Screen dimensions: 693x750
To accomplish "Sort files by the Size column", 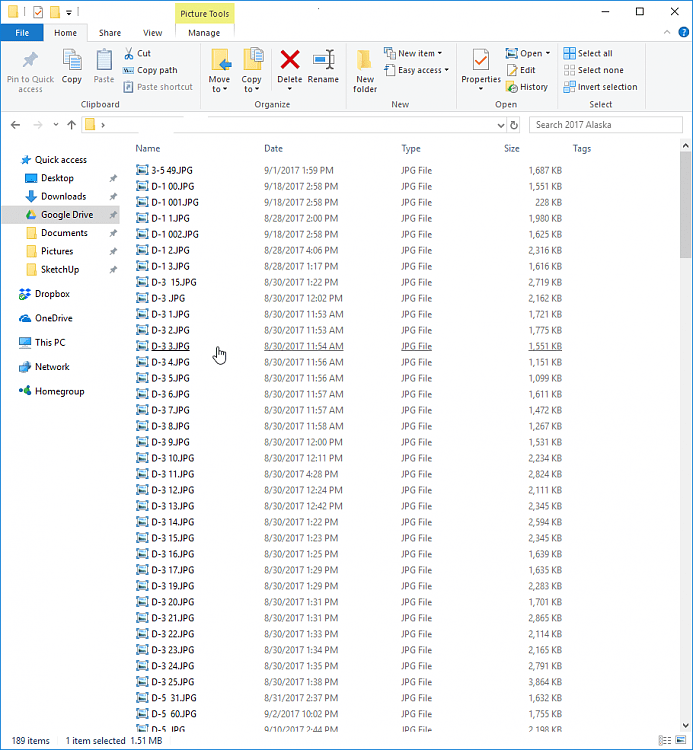I will [512, 148].
